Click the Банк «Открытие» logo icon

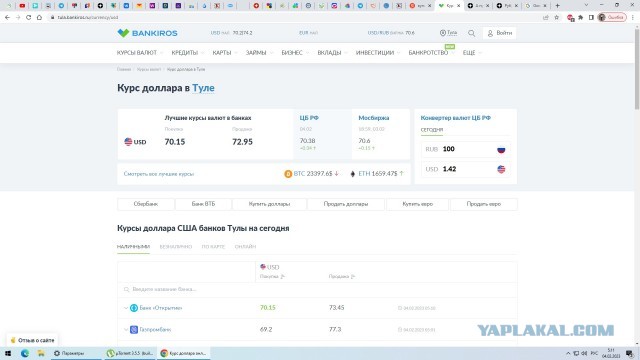pos(134,308)
